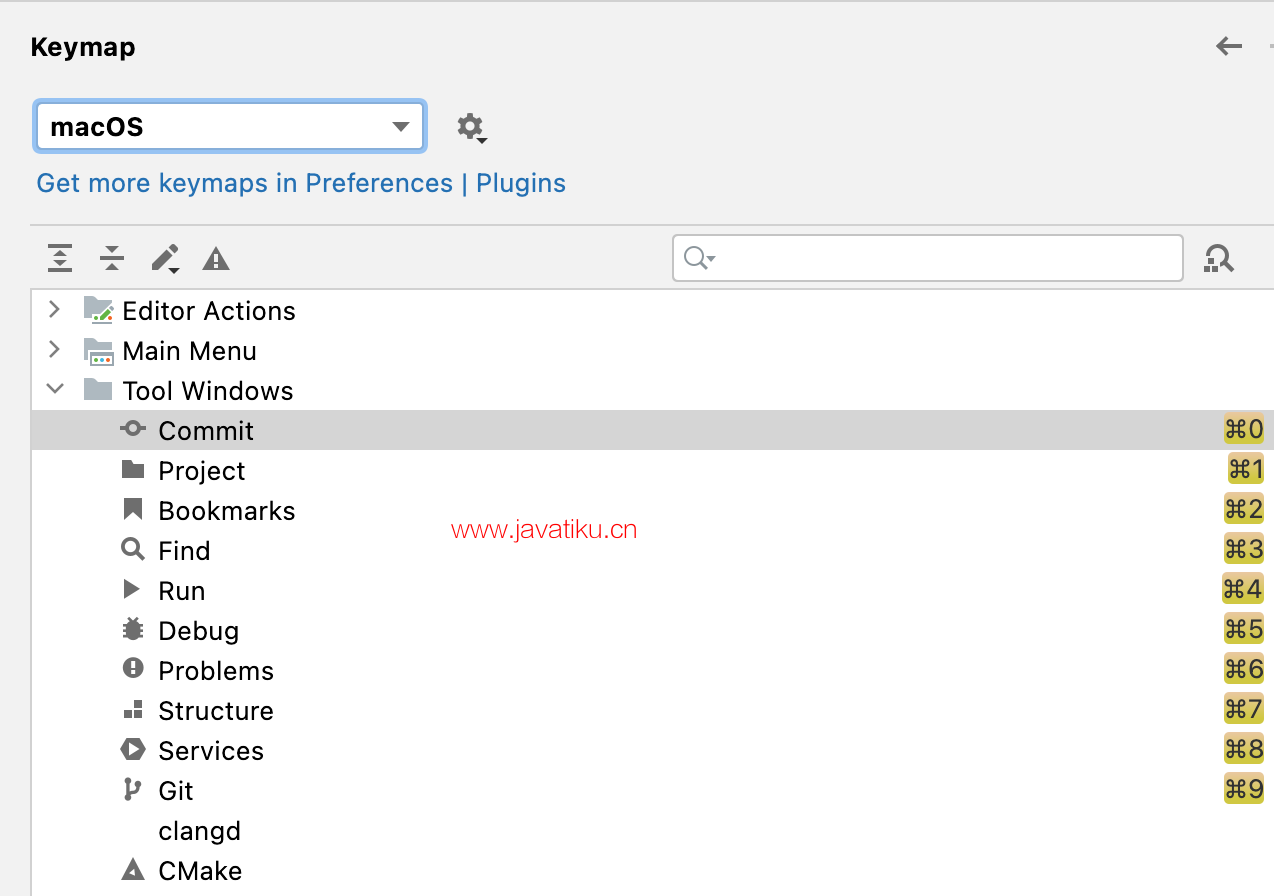
Task: Expand the Editor Actions group
Action: [x=54, y=310]
